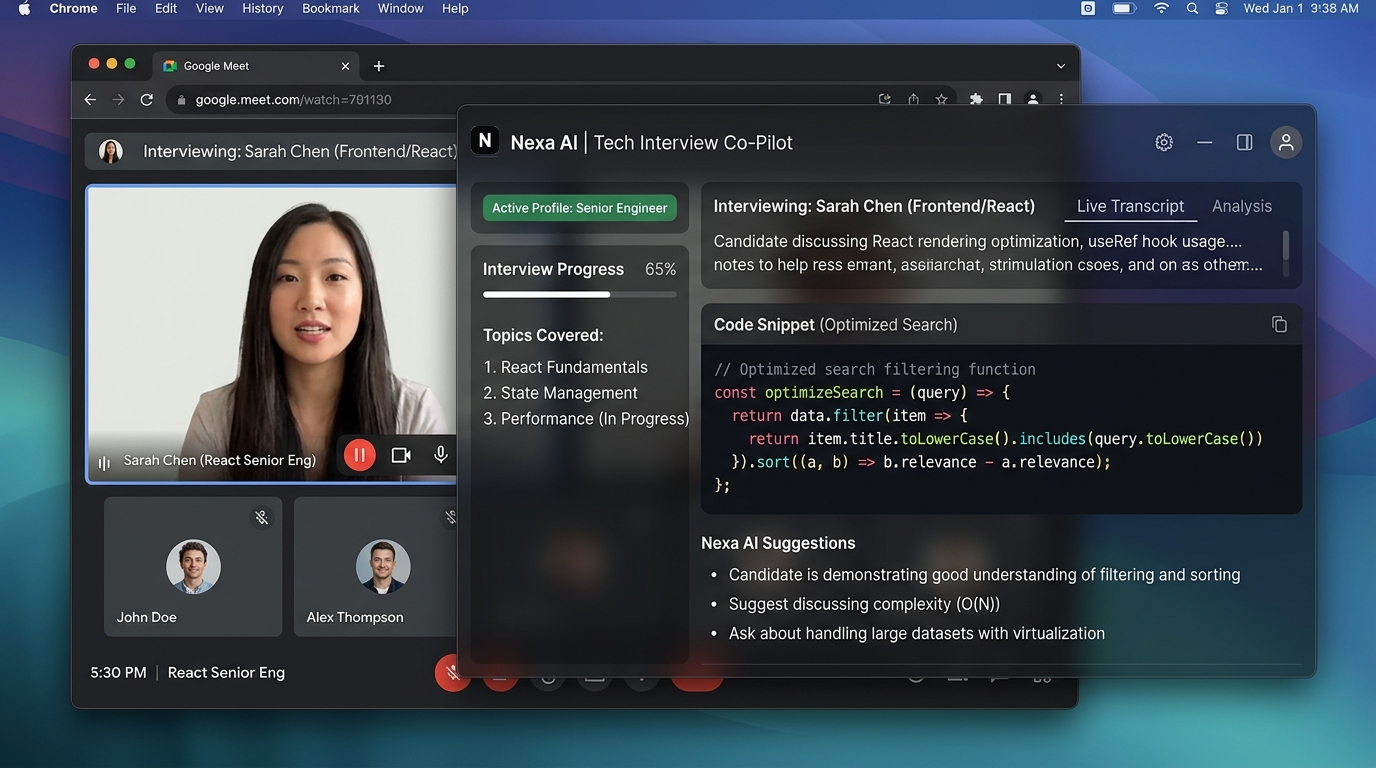Switch to the Analysis tab

[1242, 206]
